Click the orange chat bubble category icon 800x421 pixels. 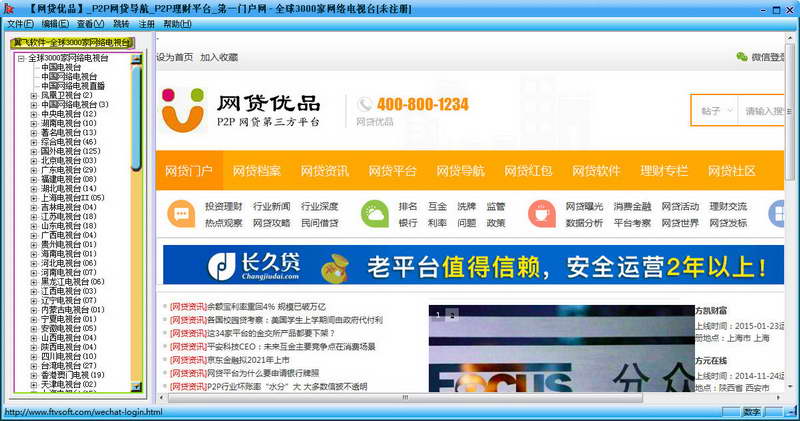(181, 214)
